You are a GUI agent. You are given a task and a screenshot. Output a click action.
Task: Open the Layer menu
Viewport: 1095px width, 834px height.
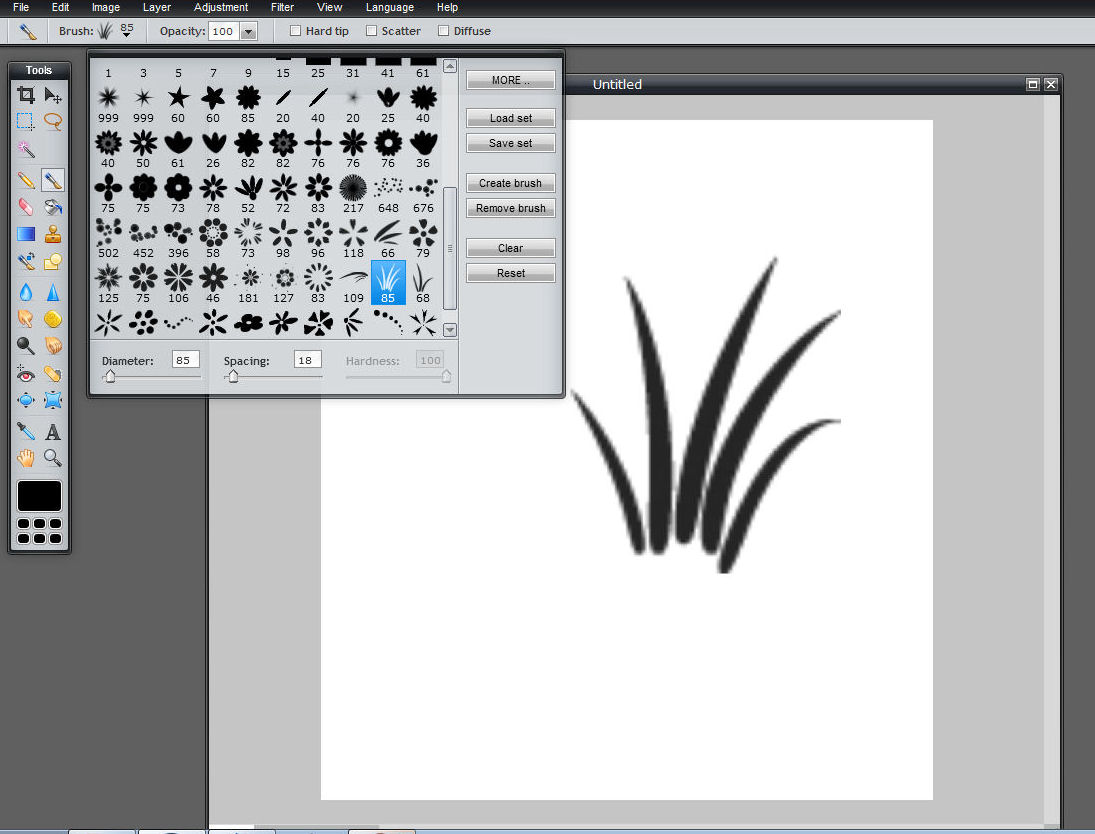coord(156,7)
